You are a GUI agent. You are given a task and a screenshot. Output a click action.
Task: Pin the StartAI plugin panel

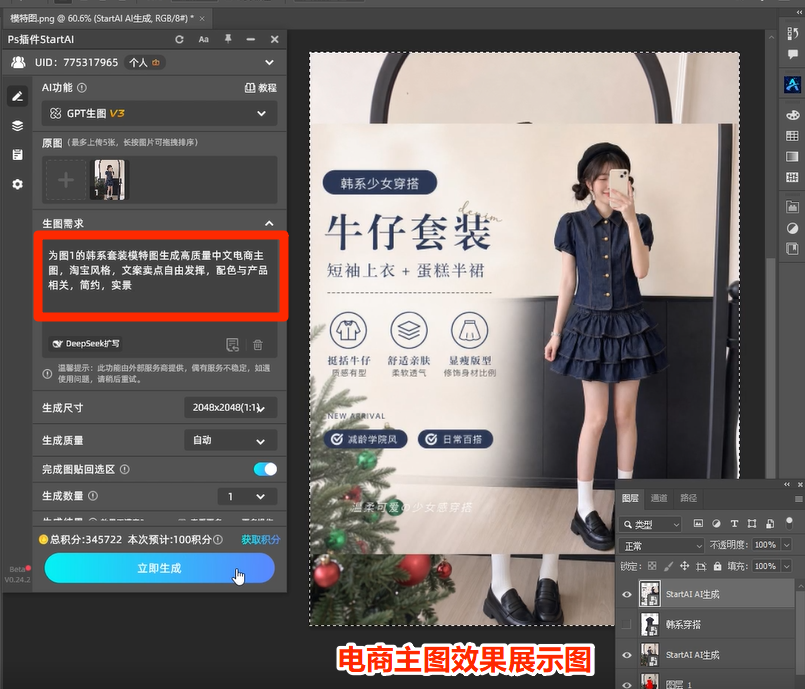click(228, 39)
